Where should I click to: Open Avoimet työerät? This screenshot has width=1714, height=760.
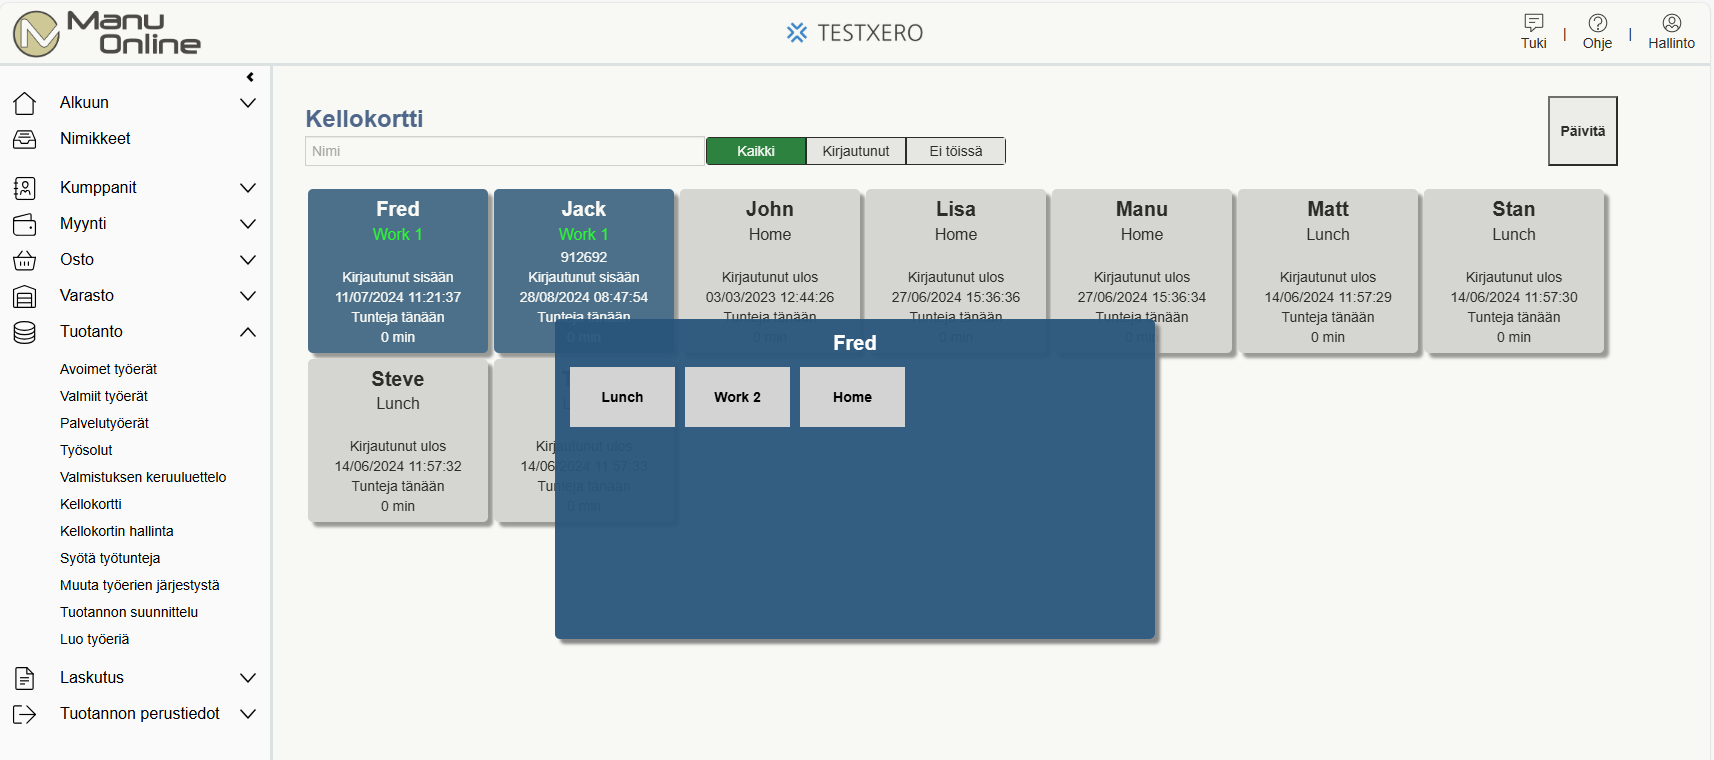pos(108,369)
